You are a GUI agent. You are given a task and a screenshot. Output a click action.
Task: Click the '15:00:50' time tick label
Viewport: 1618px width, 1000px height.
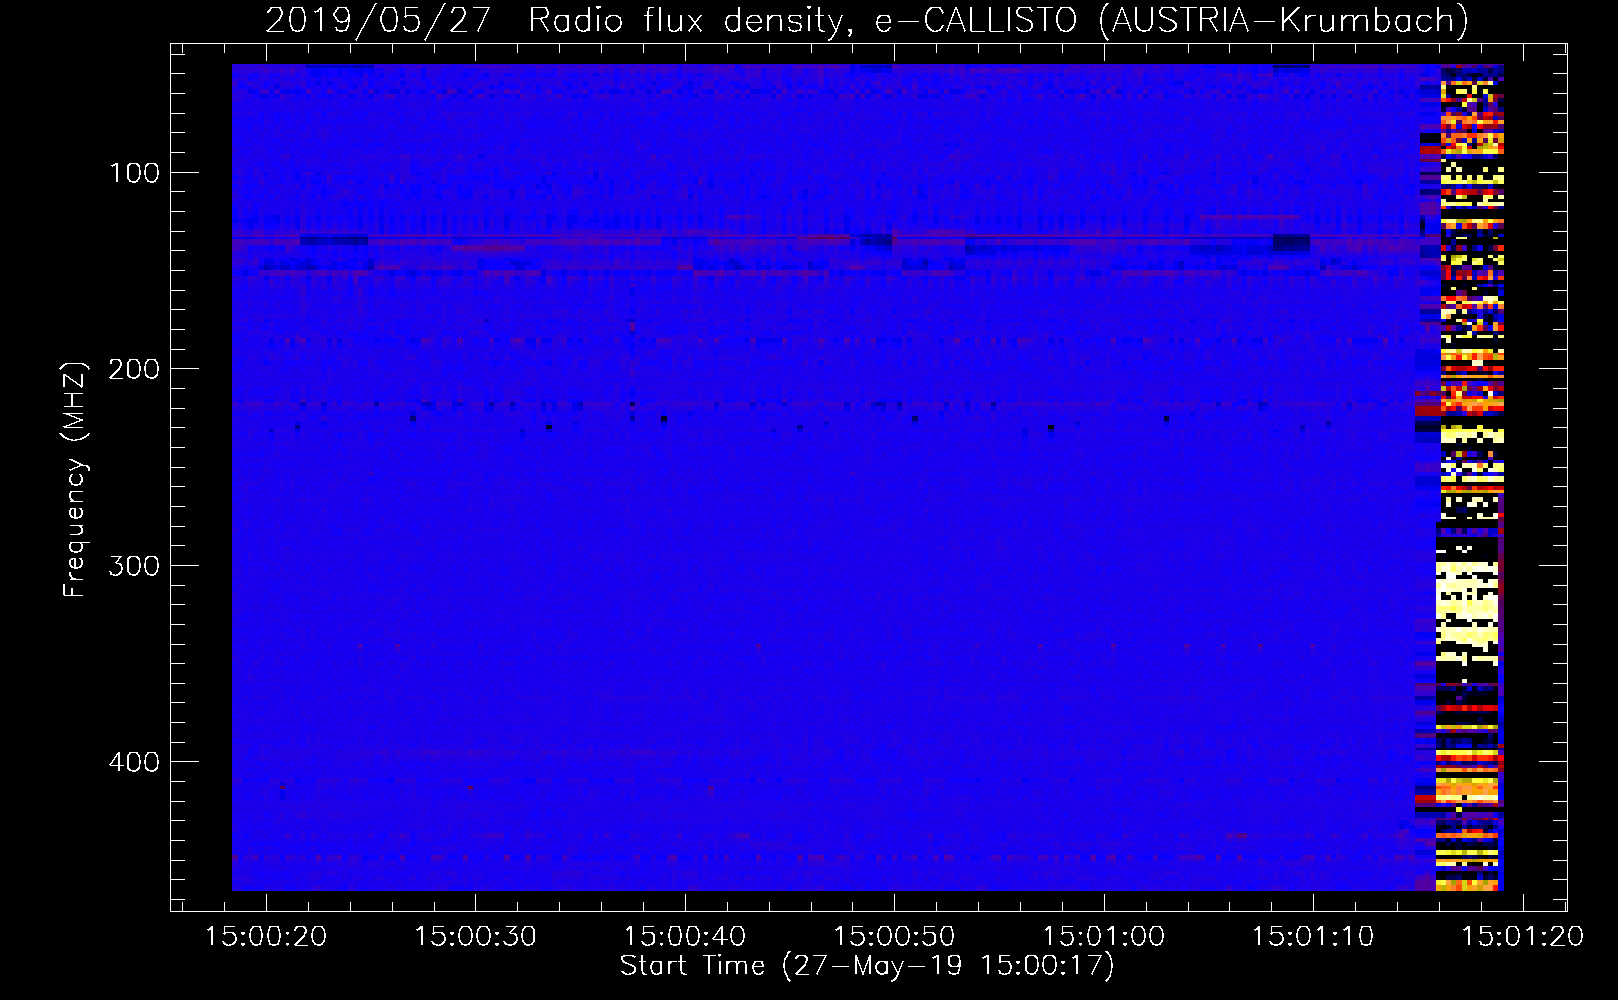[x=894, y=936]
